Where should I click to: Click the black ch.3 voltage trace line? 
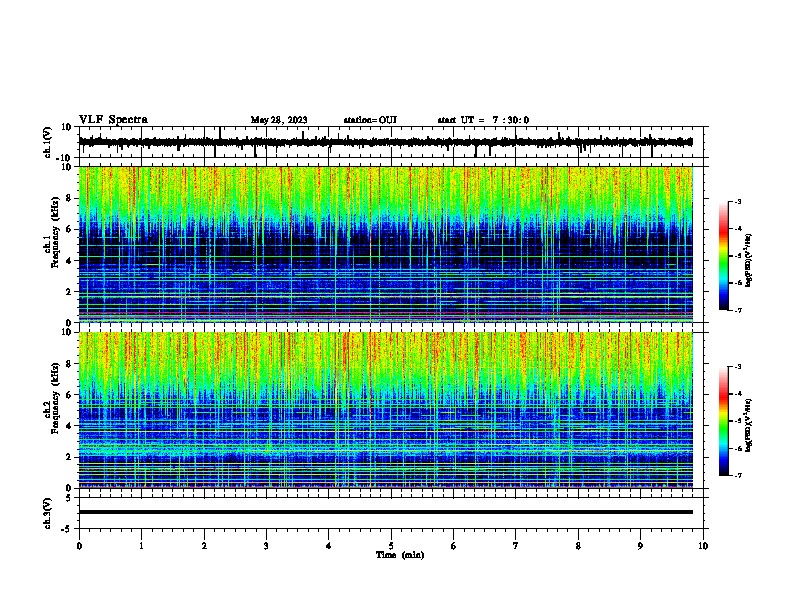[386, 512]
